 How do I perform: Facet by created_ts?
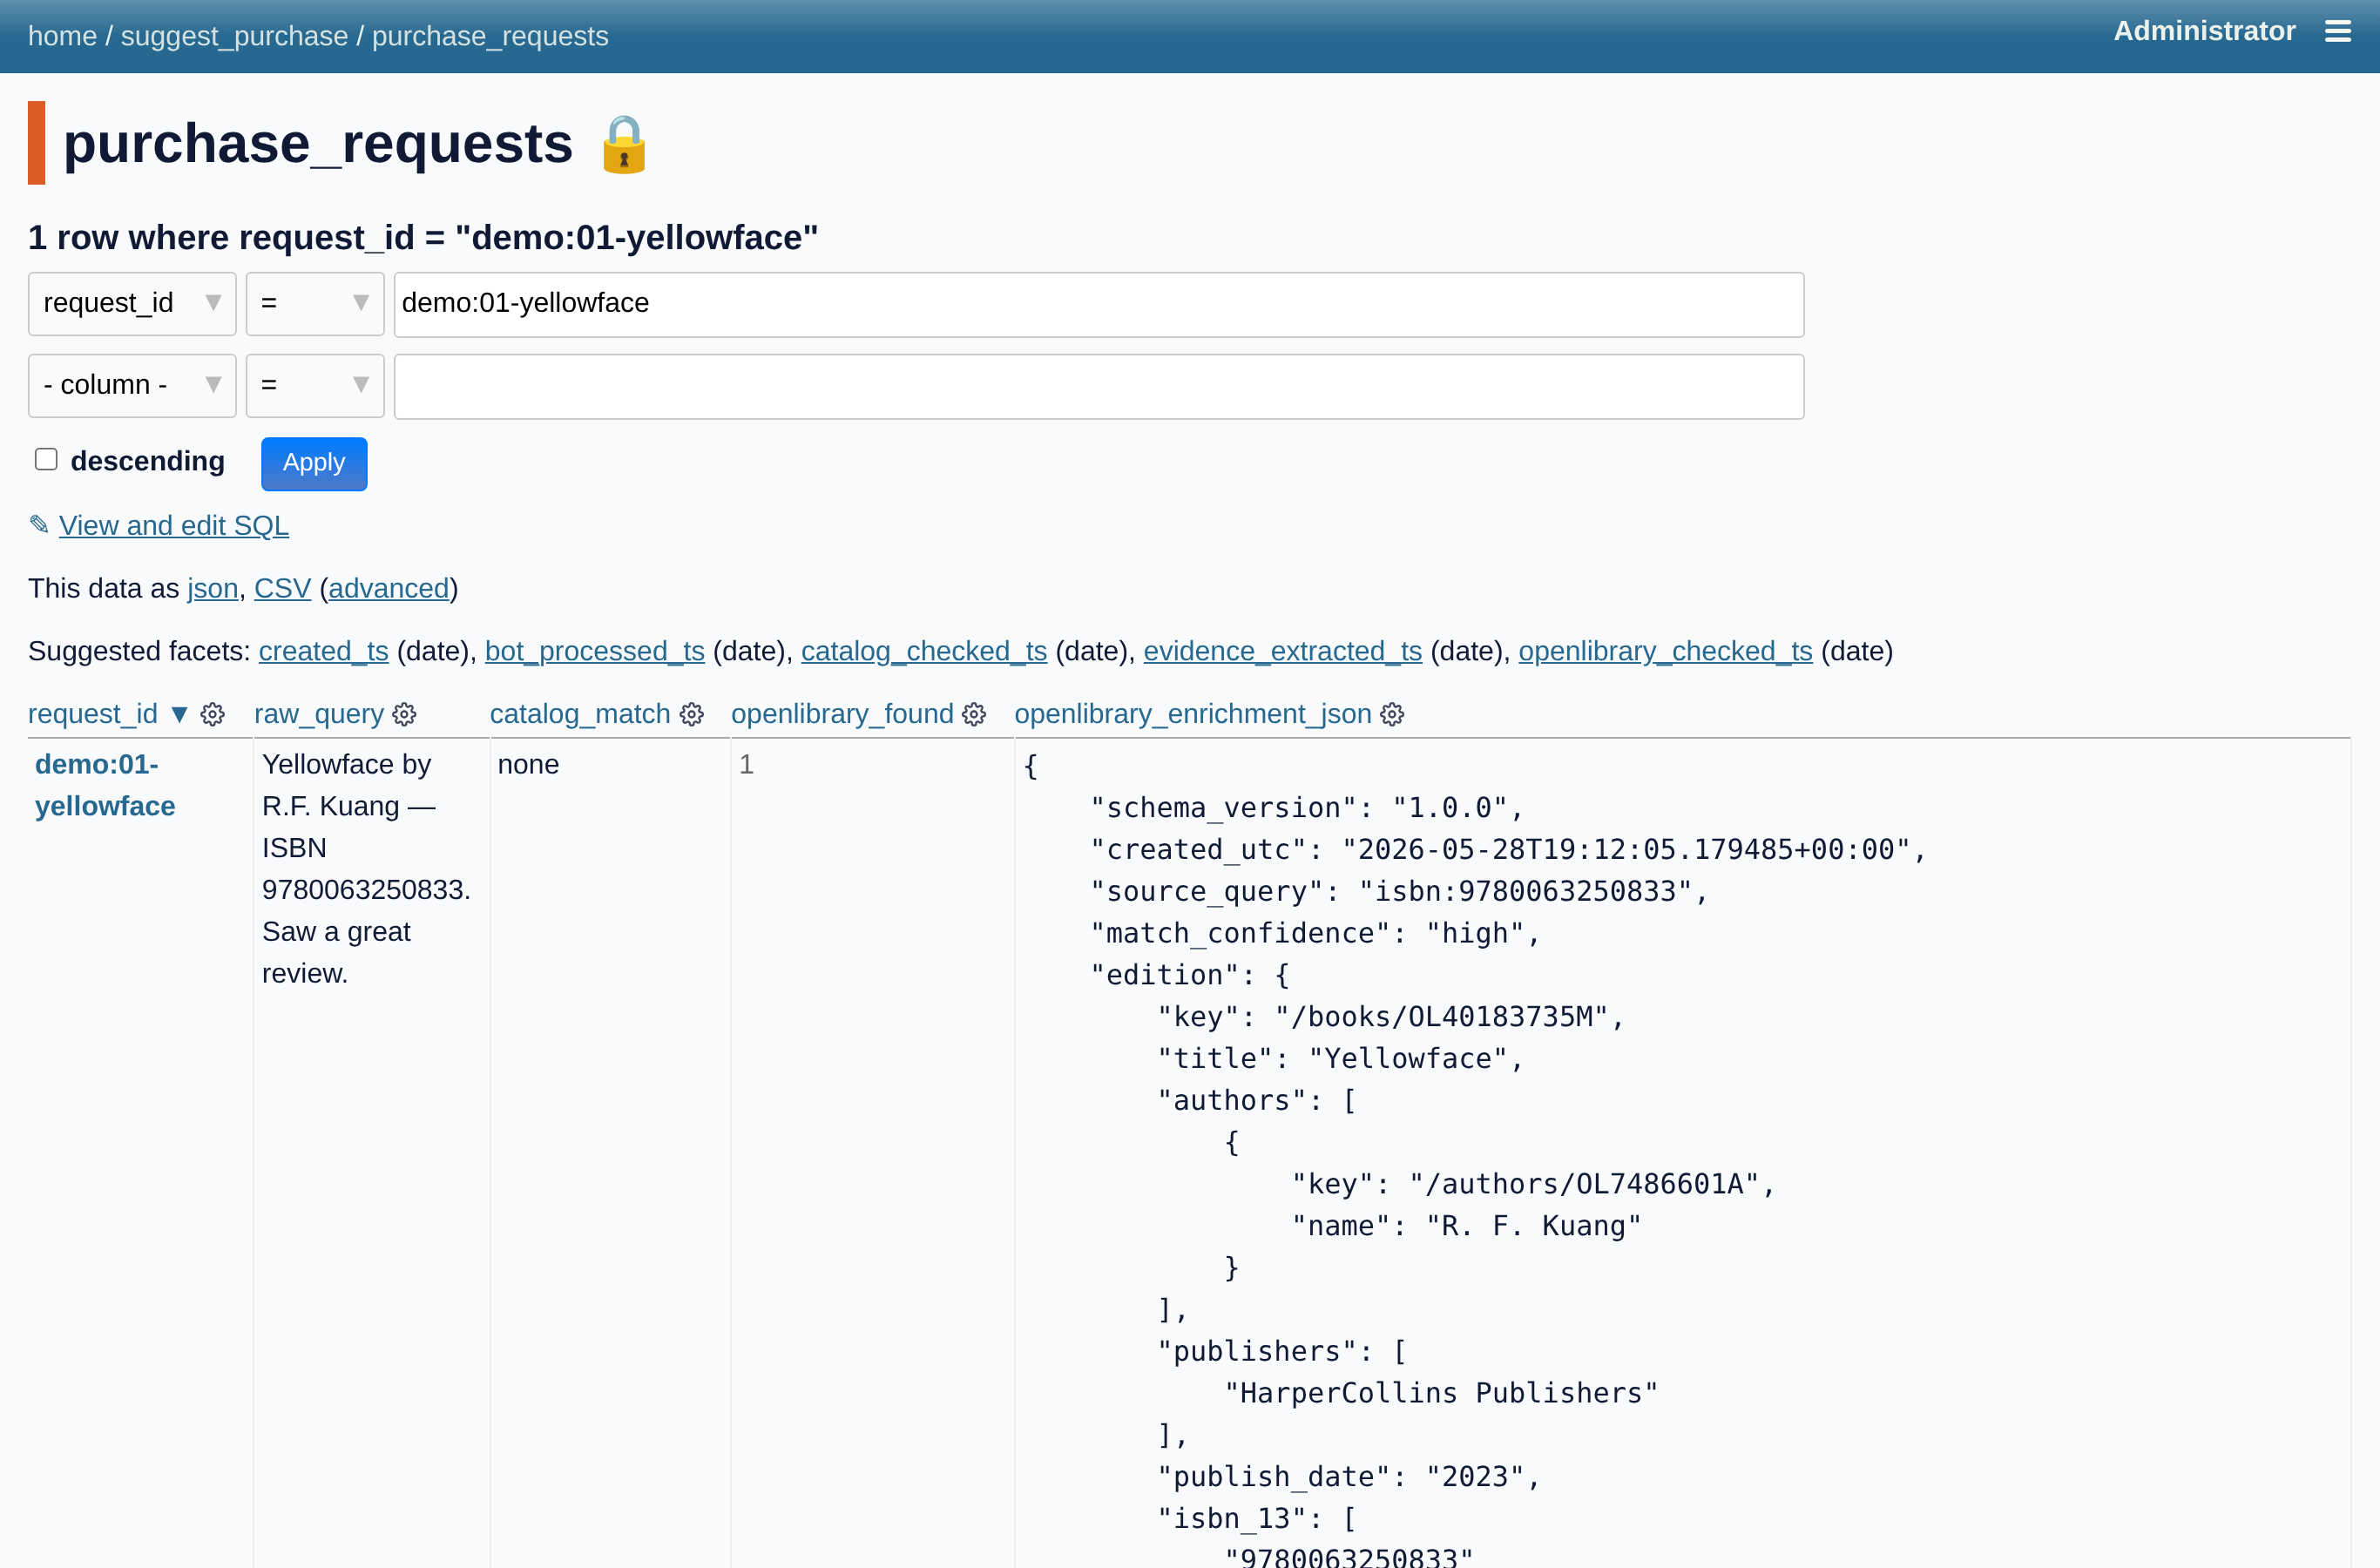324,651
